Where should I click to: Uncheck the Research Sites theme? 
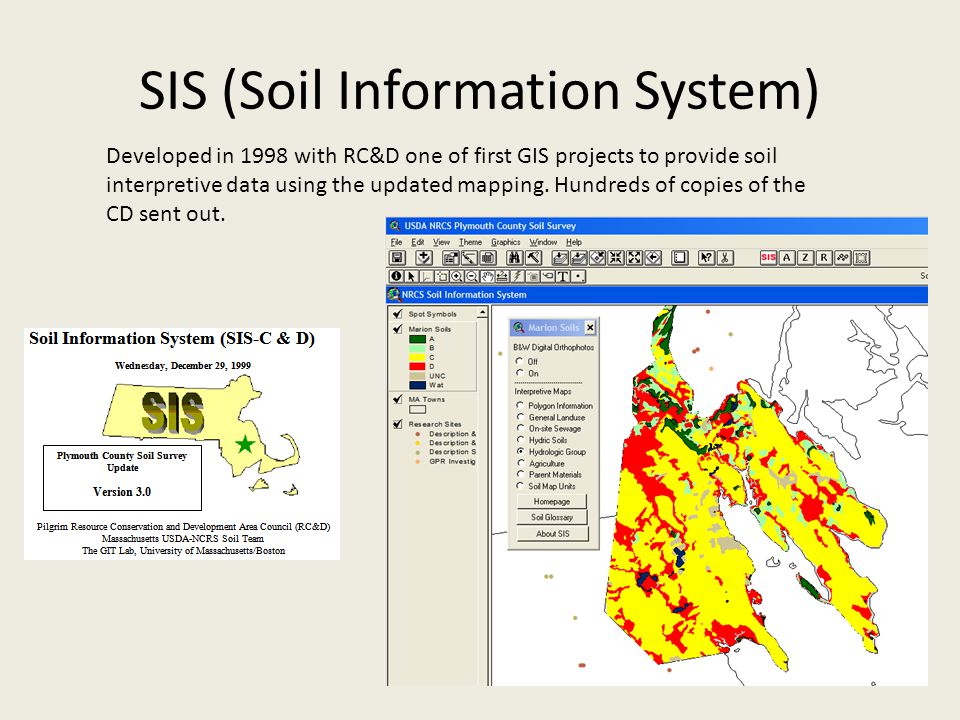(x=397, y=424)
